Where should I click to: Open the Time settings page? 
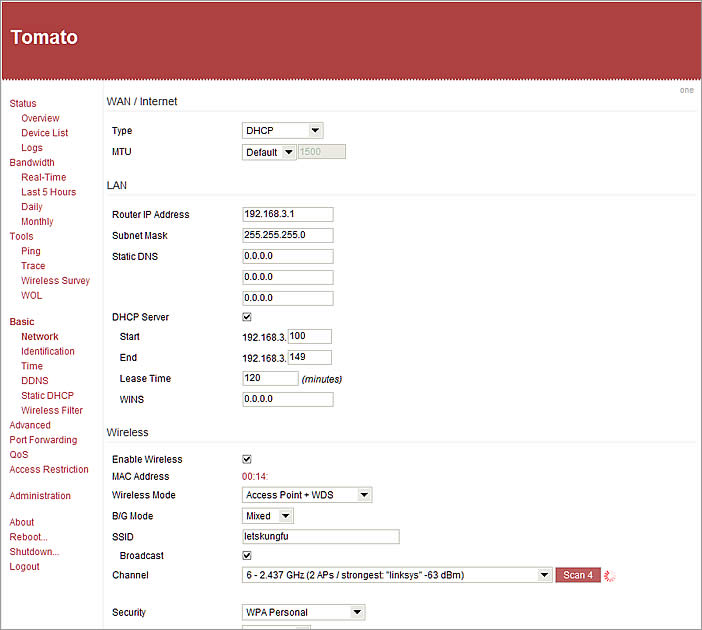(32, 366)
